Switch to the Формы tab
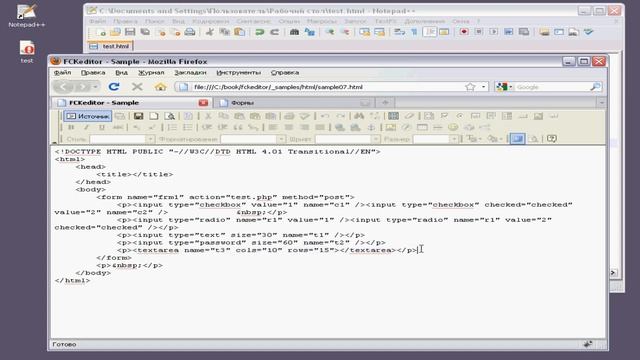 293,103
